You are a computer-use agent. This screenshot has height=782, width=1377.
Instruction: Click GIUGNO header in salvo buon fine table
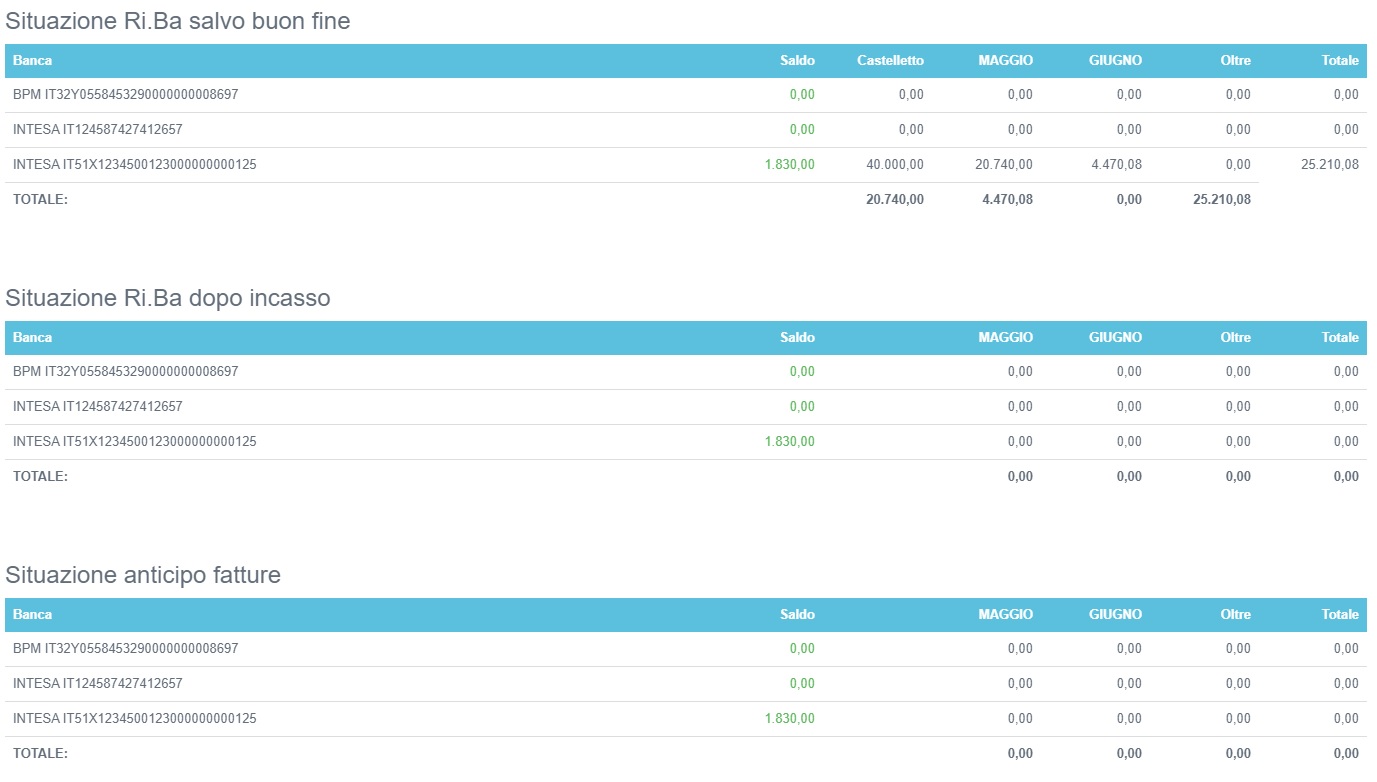(x=1115, y=61)
